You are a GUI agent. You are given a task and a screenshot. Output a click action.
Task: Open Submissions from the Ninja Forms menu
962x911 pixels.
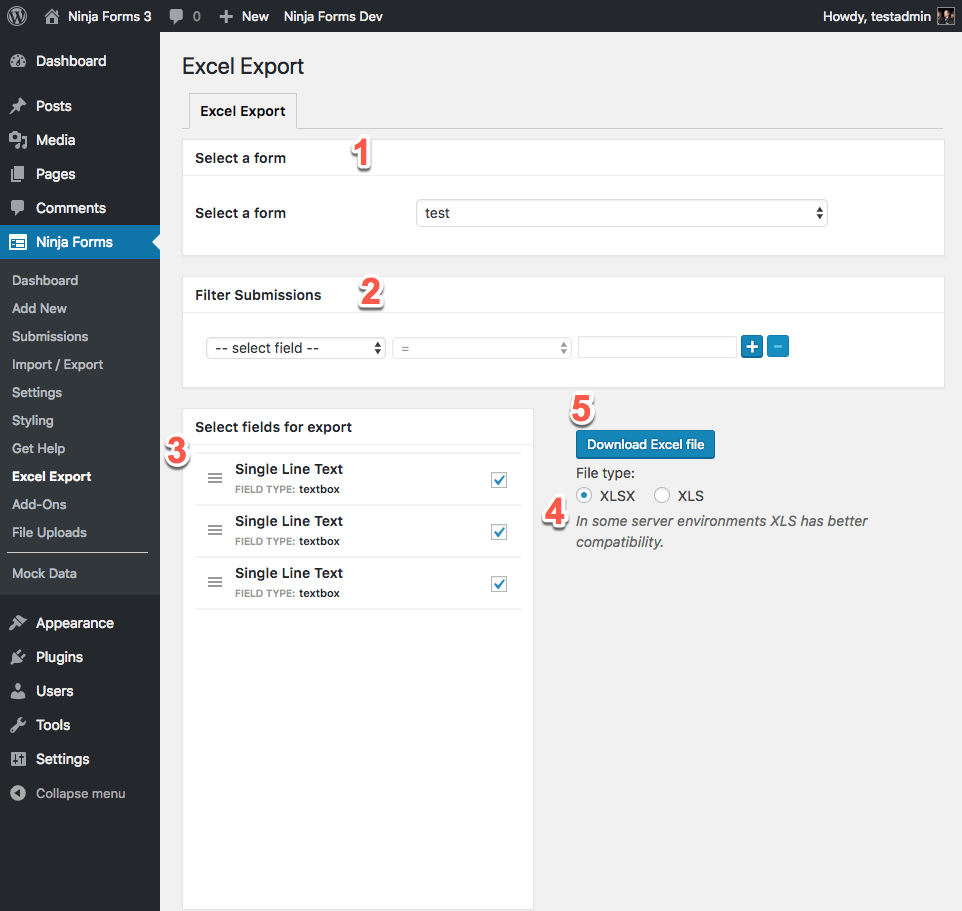tap(49, 336)
